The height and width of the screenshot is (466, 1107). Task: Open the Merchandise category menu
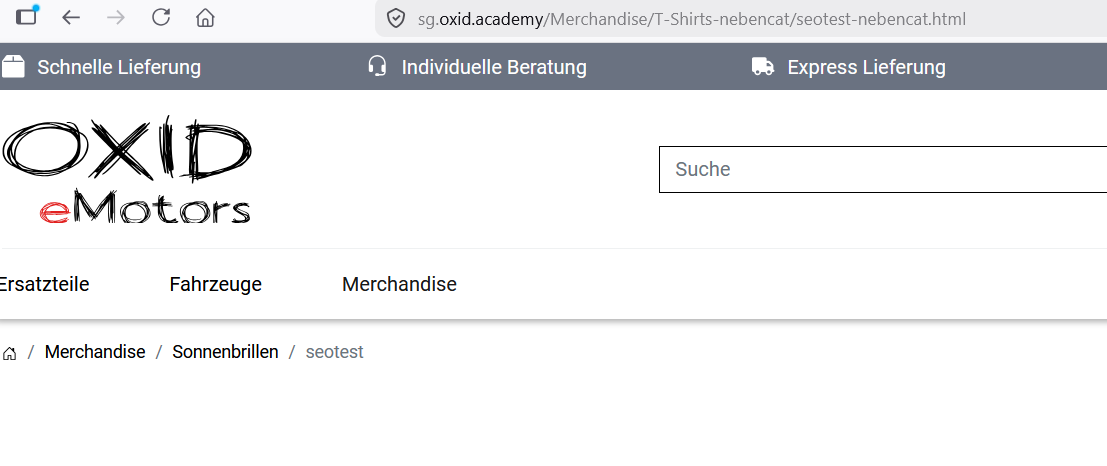[399, 284]
